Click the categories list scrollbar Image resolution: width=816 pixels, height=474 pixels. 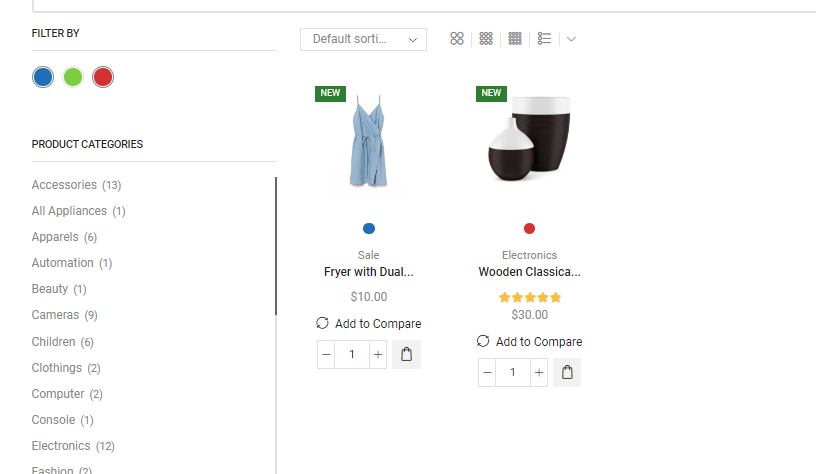coord(276,246)
